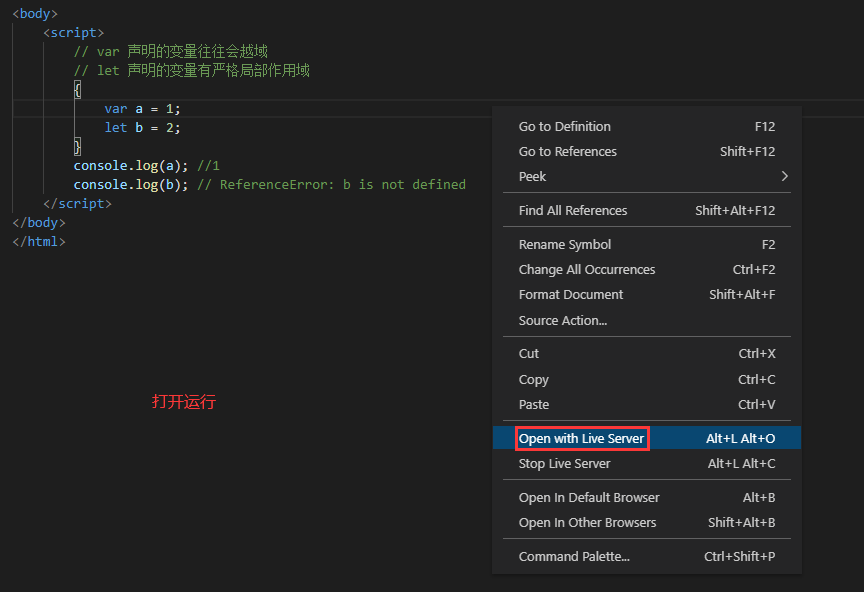Image resolution: width=864 pixels, height=592 pixels.
Task: Open the Peek menu entry
Action: (646, 176)
